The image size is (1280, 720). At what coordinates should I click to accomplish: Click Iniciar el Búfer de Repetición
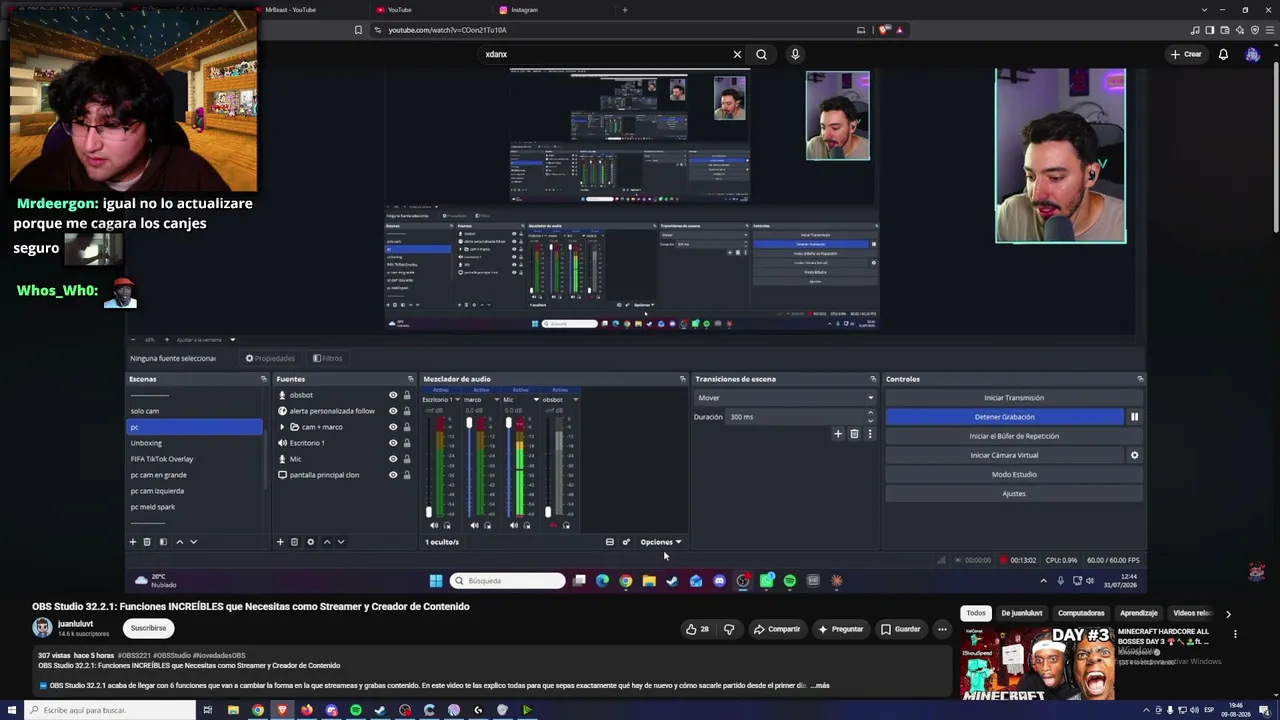[x=1014, y=436]
